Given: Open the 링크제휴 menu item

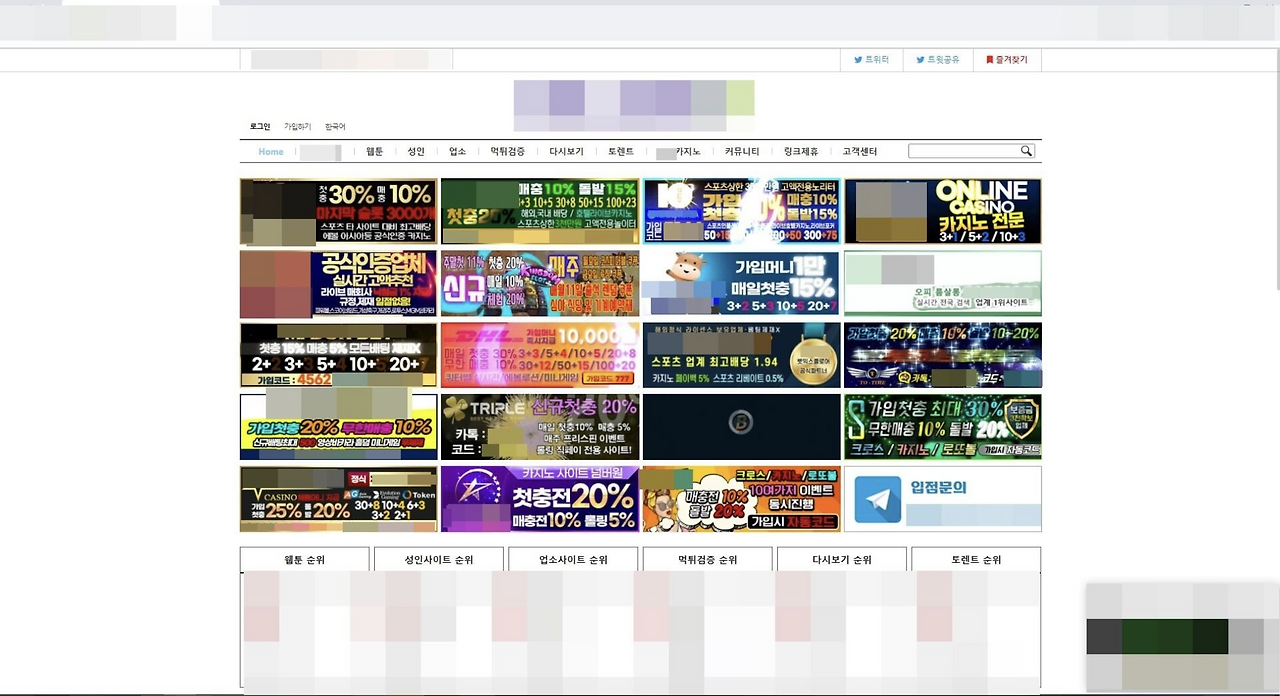Looking at the screenshot, I should [801, 152].
